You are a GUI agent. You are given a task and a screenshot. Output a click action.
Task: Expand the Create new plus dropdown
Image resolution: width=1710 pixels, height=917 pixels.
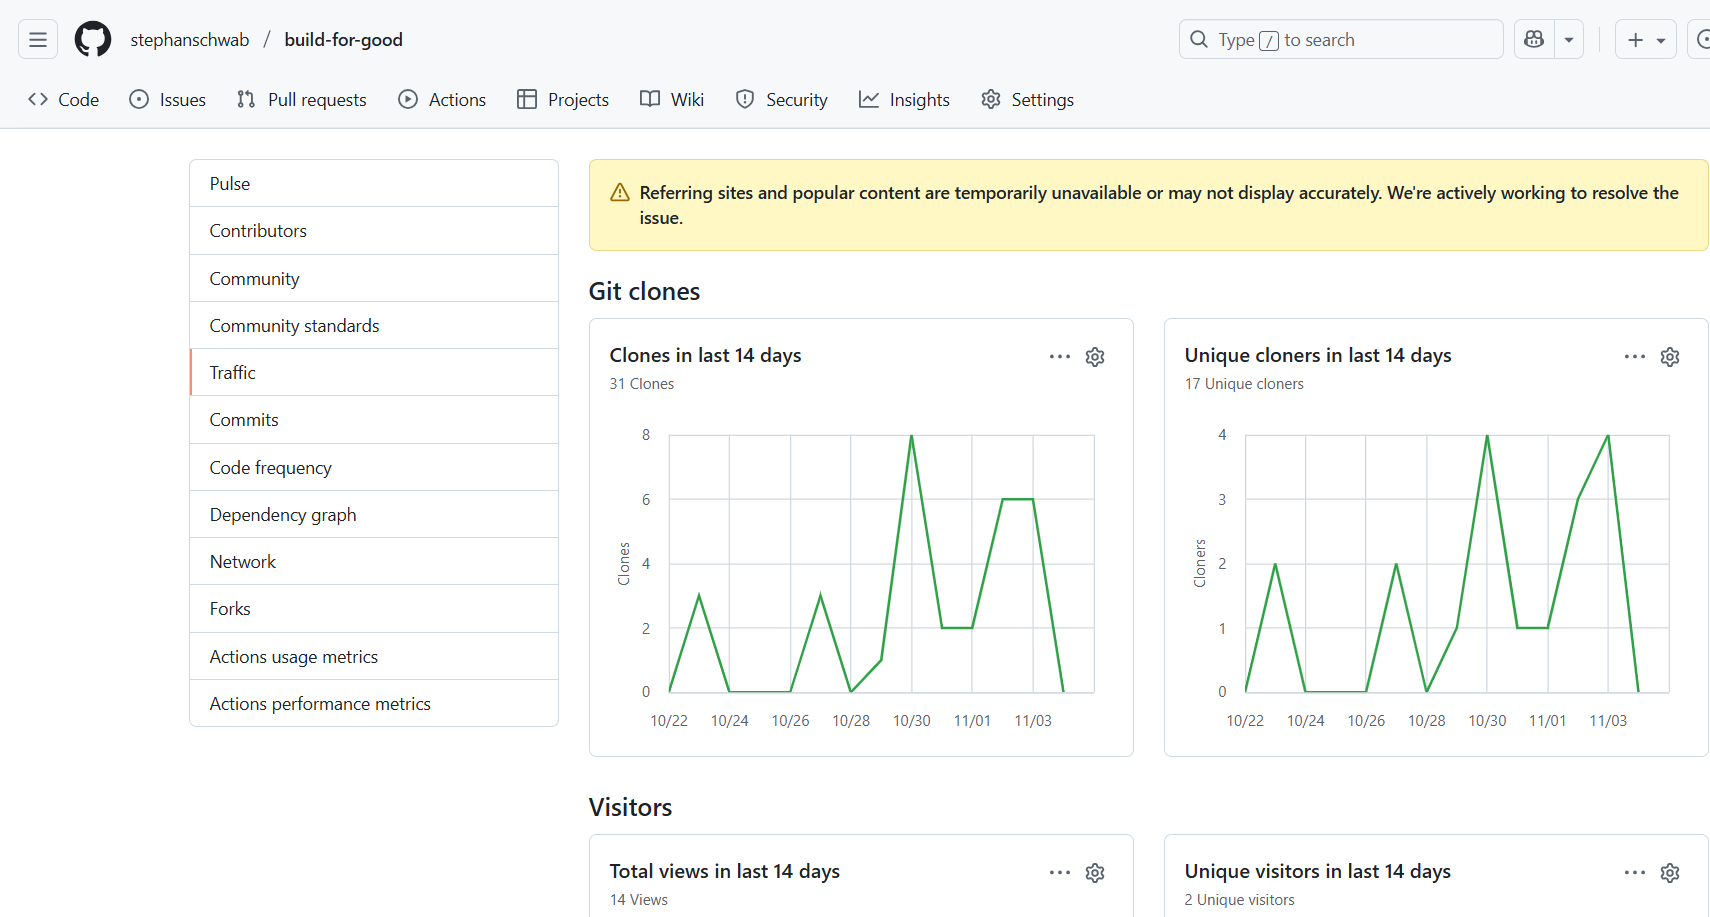coord(1645,40)
